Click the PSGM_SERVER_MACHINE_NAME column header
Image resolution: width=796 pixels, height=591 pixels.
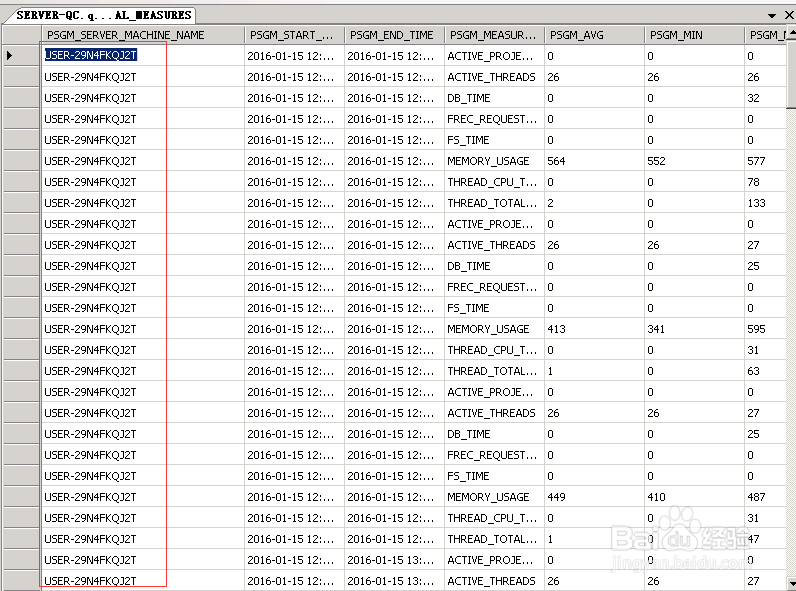[143, 35]
